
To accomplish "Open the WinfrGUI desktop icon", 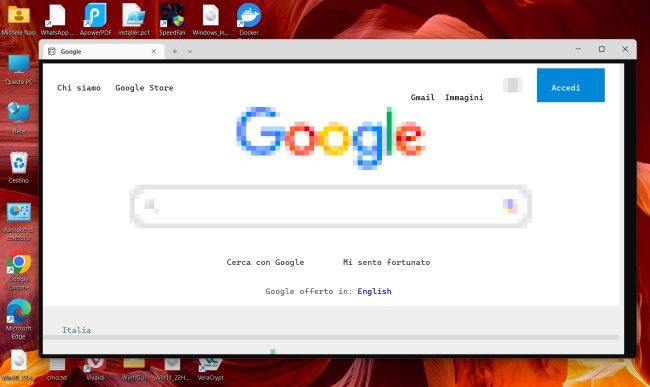I will tap(133, 369).
